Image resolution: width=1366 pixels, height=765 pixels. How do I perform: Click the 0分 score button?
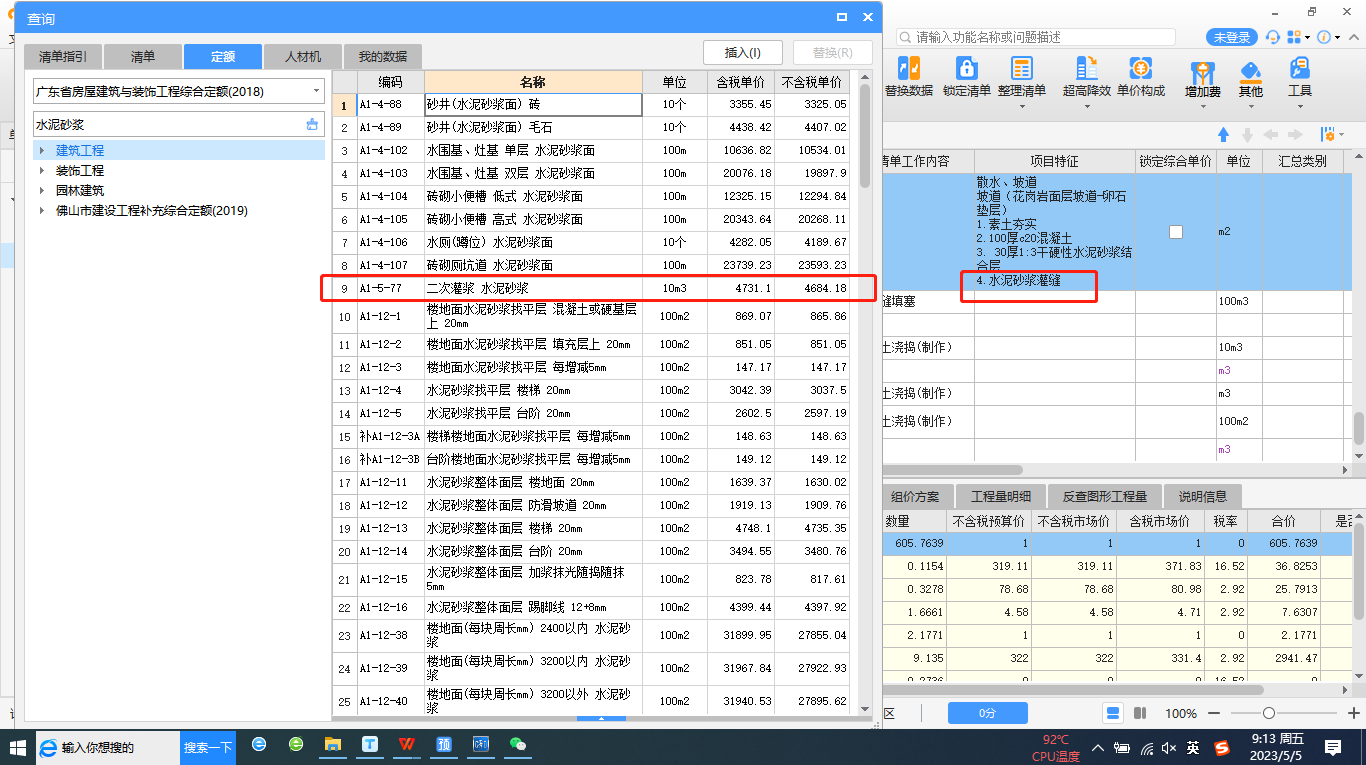[x=988, y=713]
